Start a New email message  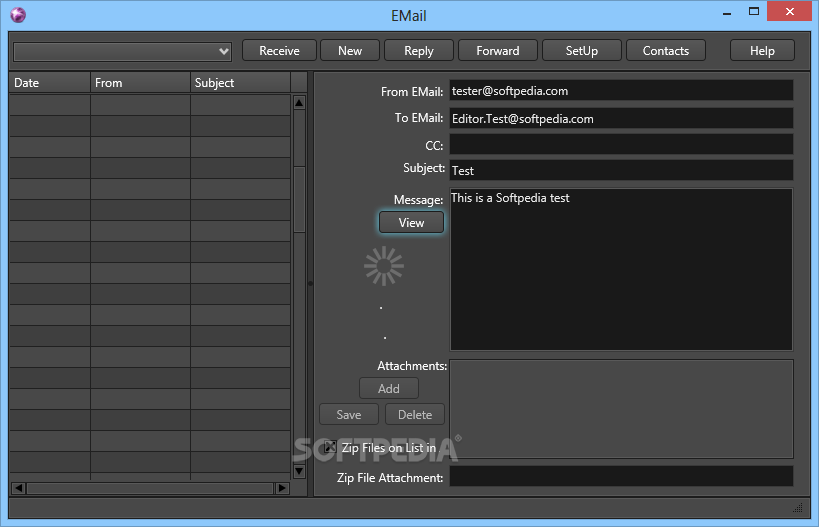349,51
